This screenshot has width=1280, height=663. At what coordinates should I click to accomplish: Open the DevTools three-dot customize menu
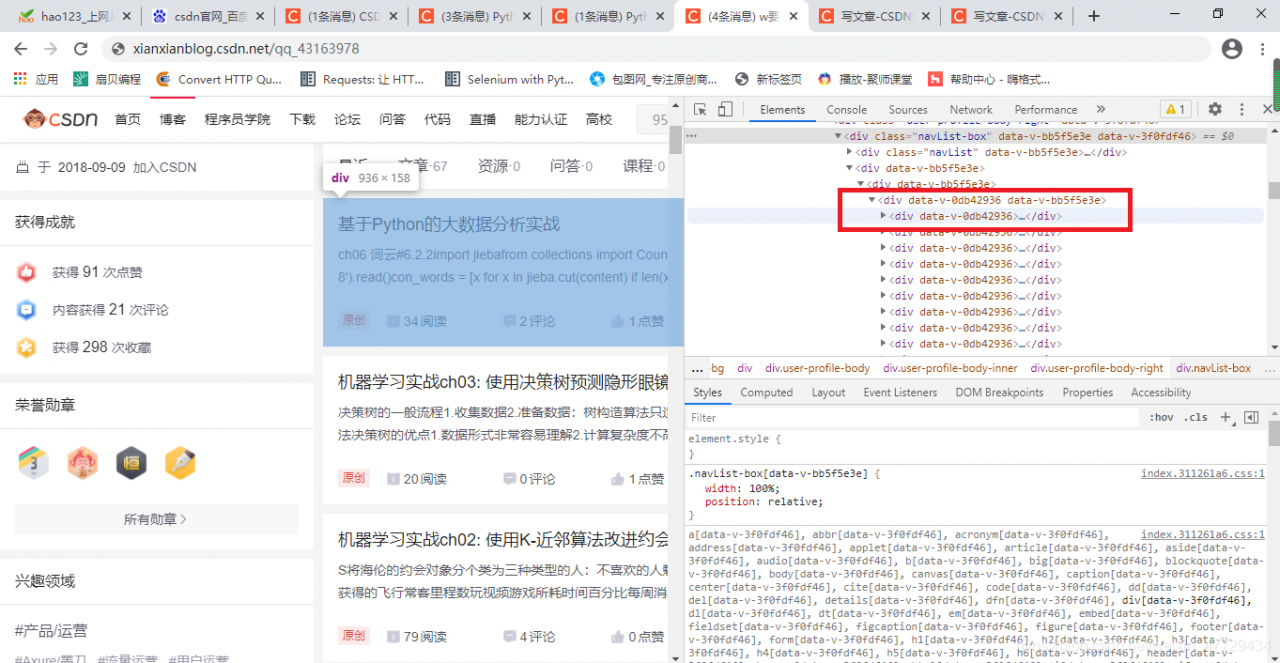pyautogui.click(x=1241, y=110)
